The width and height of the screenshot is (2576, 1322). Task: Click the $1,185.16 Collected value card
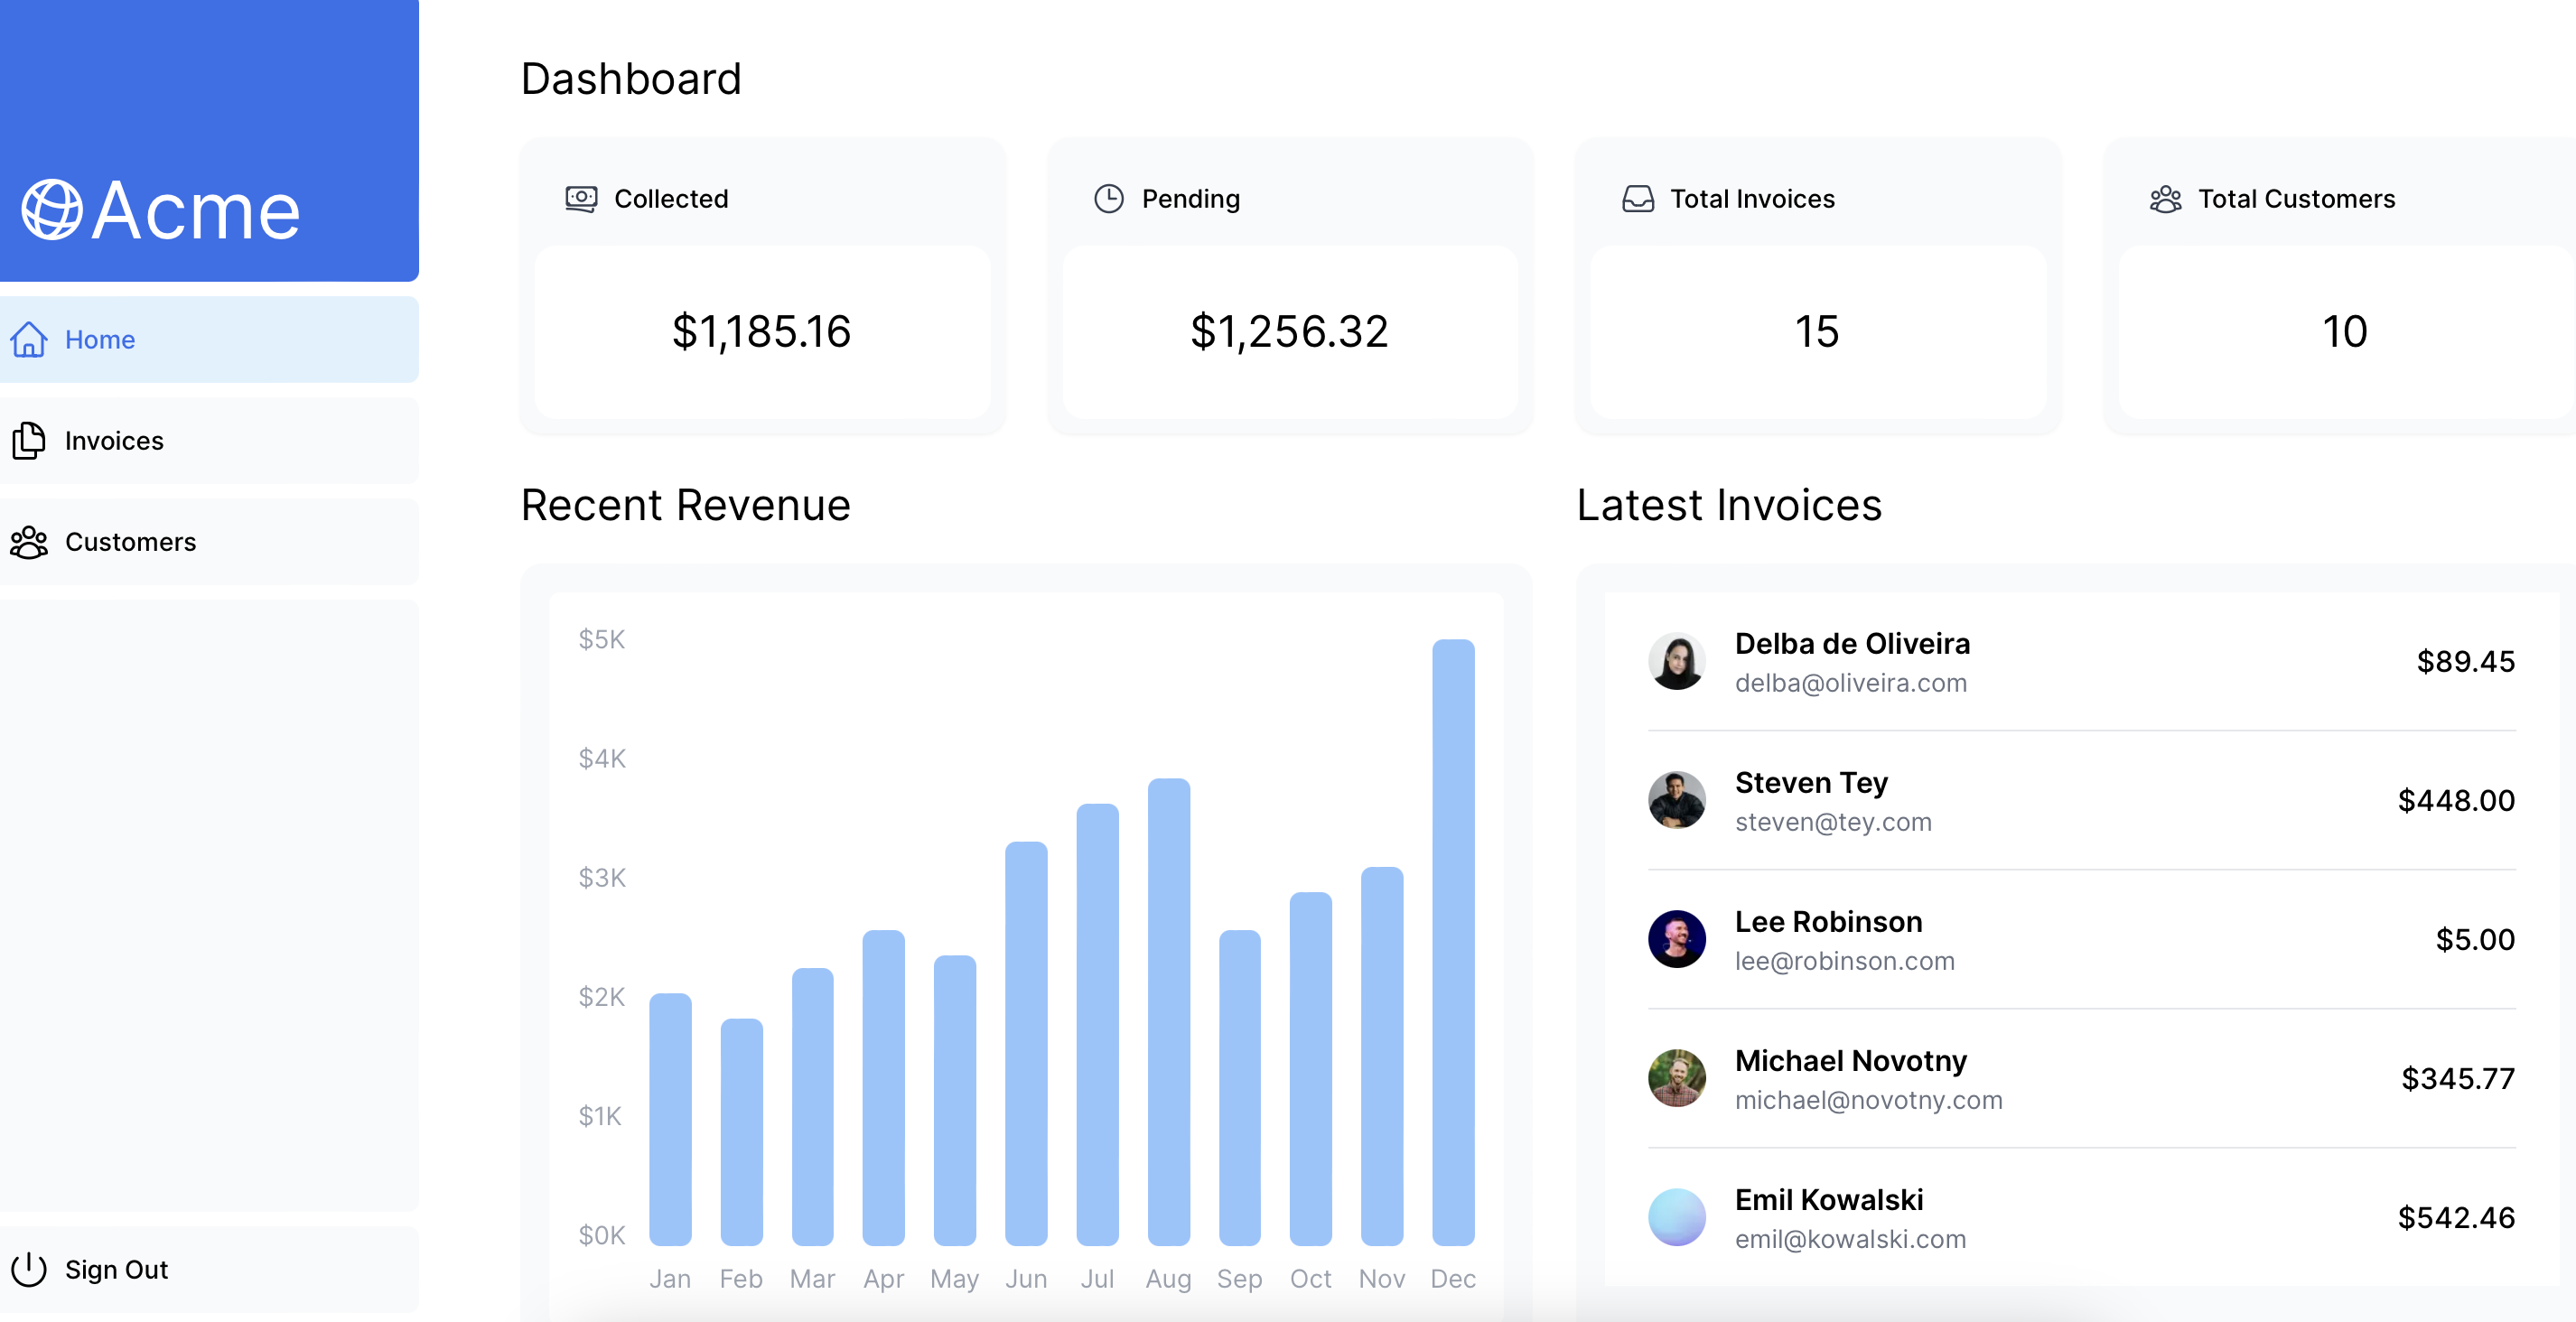click(x=761, y=332)
